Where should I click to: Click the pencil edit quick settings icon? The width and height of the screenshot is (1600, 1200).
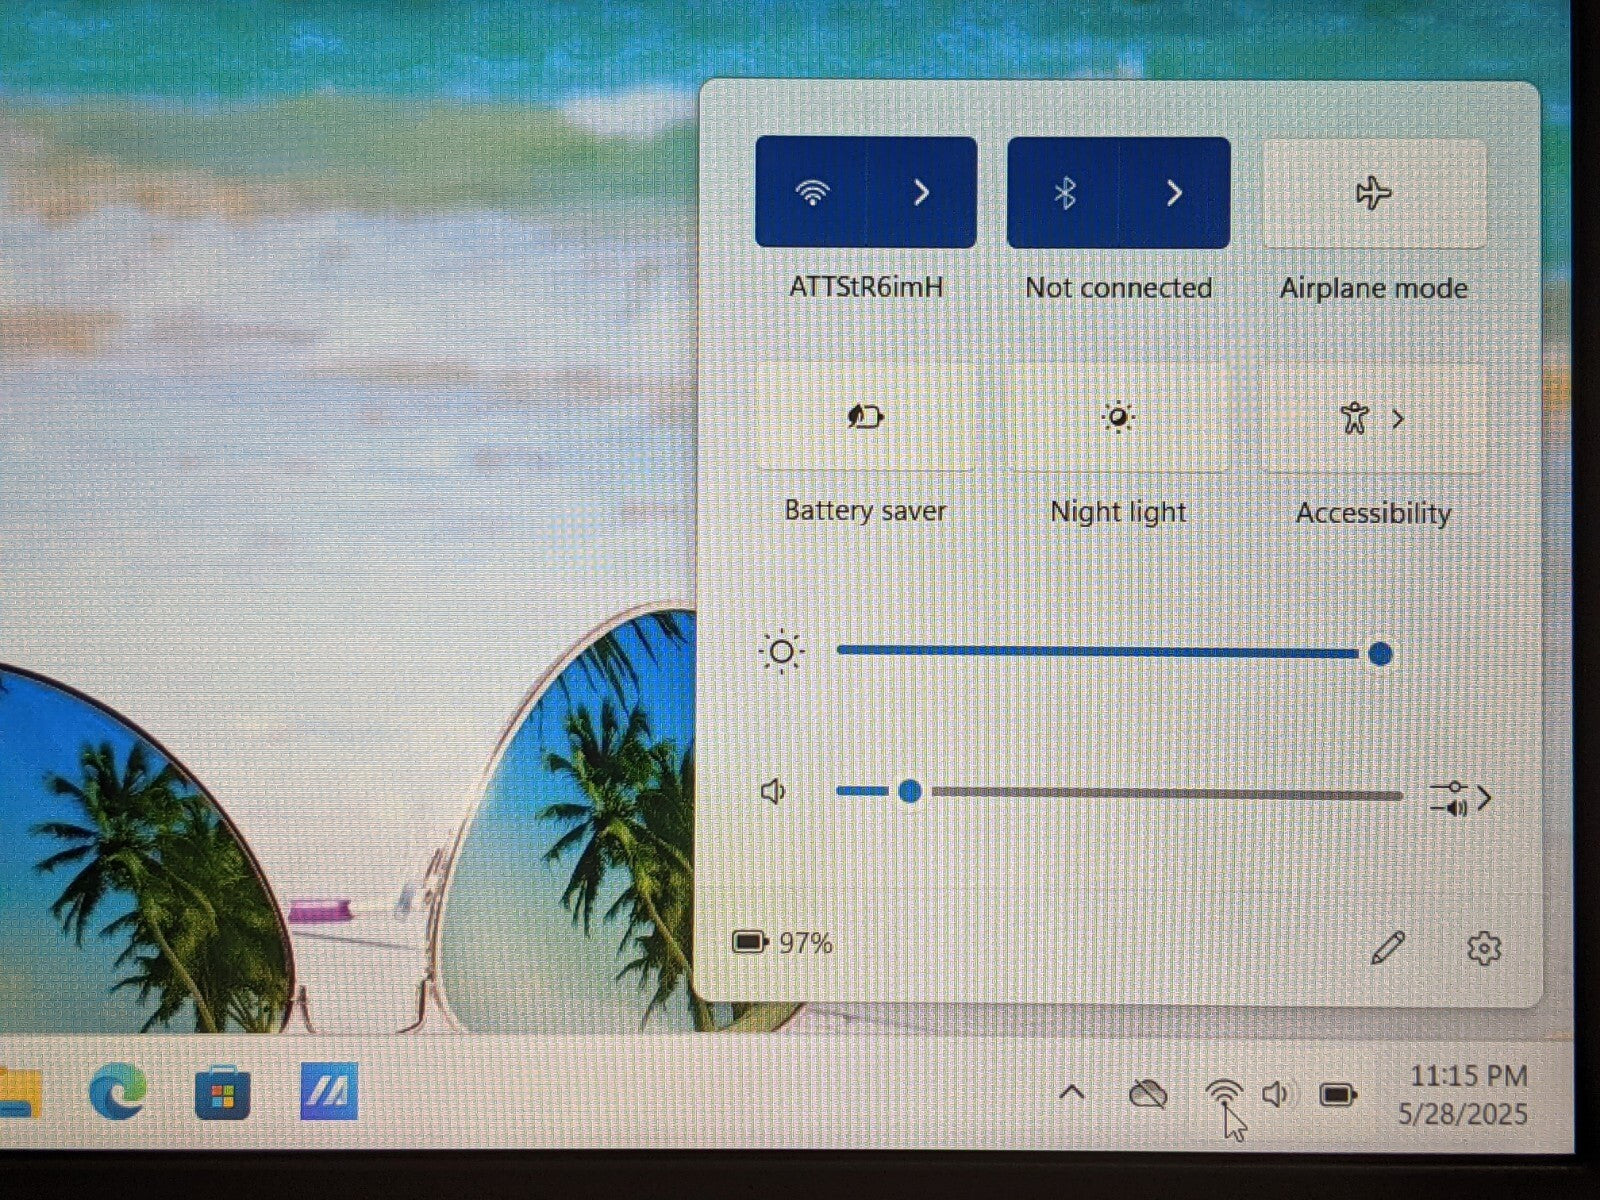(x=1388, y=948)
